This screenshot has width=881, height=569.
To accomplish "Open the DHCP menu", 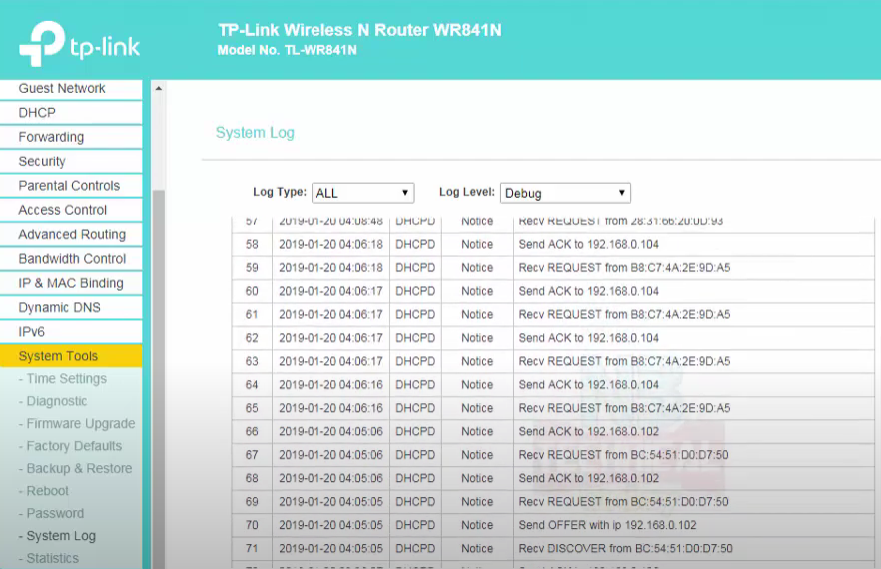I will (x=37, y=113).
